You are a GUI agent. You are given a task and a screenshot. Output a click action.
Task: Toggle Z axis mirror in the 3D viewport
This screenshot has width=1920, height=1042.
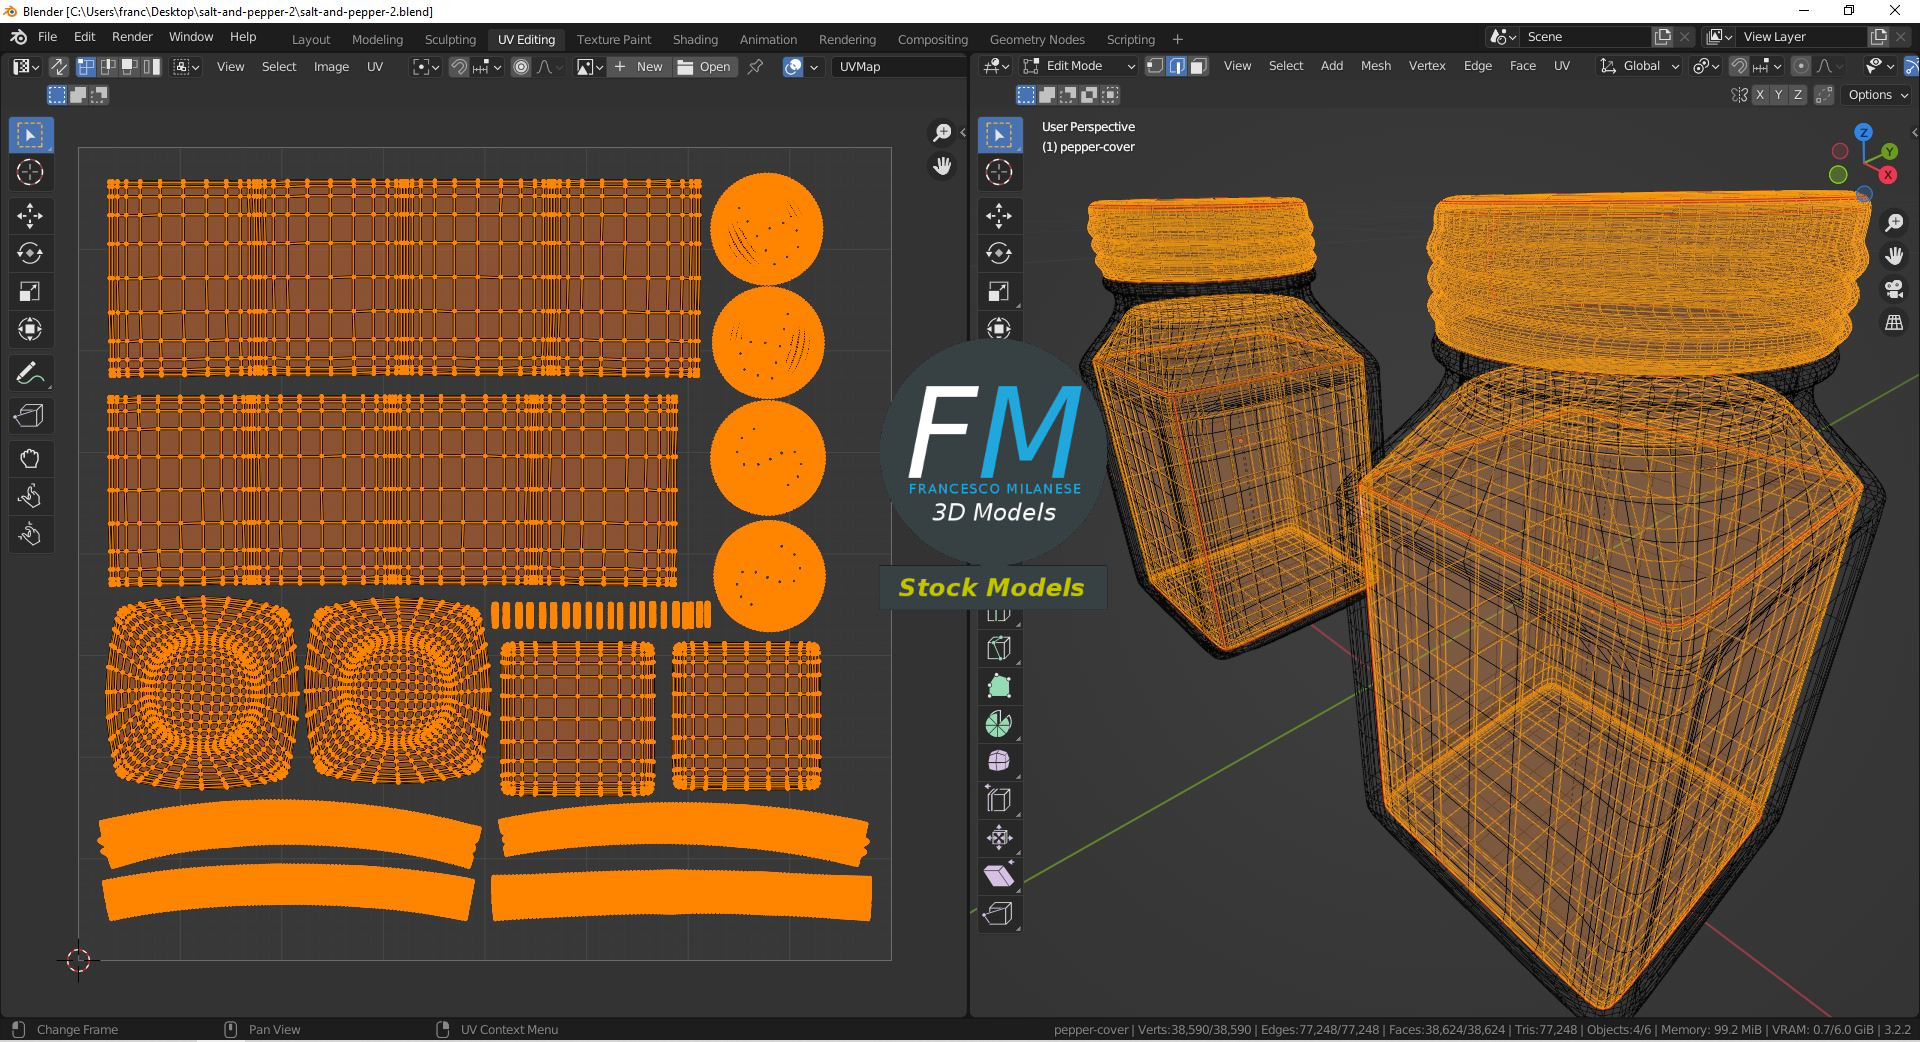point(1797,95)
